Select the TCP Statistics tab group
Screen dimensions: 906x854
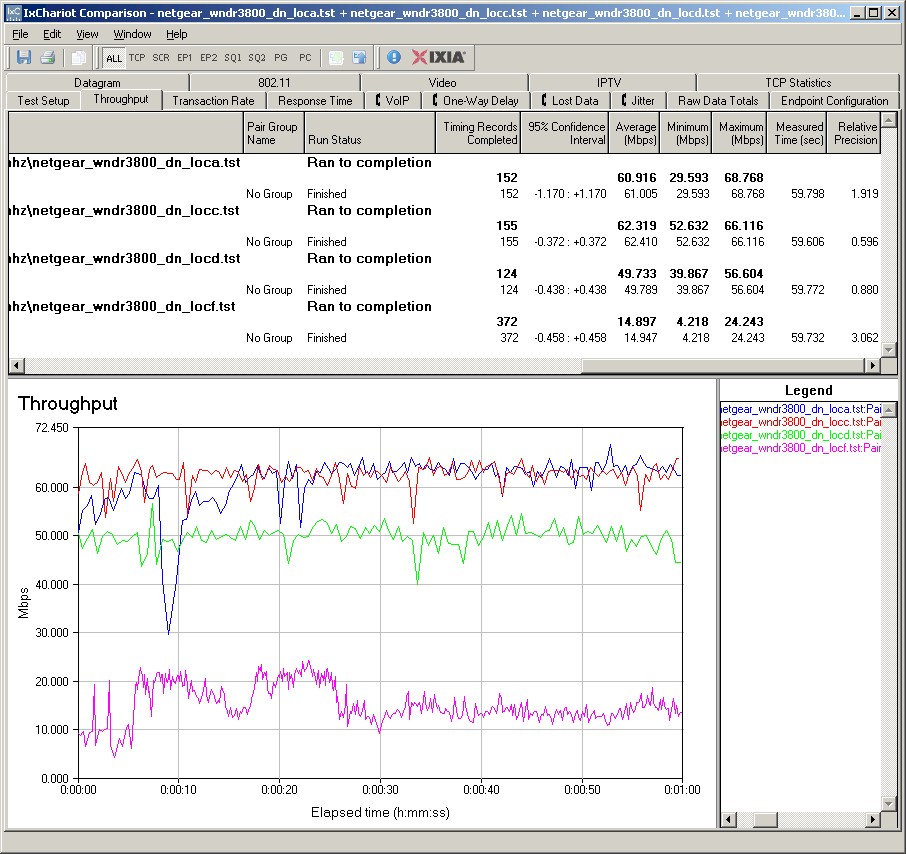(798, 83)
